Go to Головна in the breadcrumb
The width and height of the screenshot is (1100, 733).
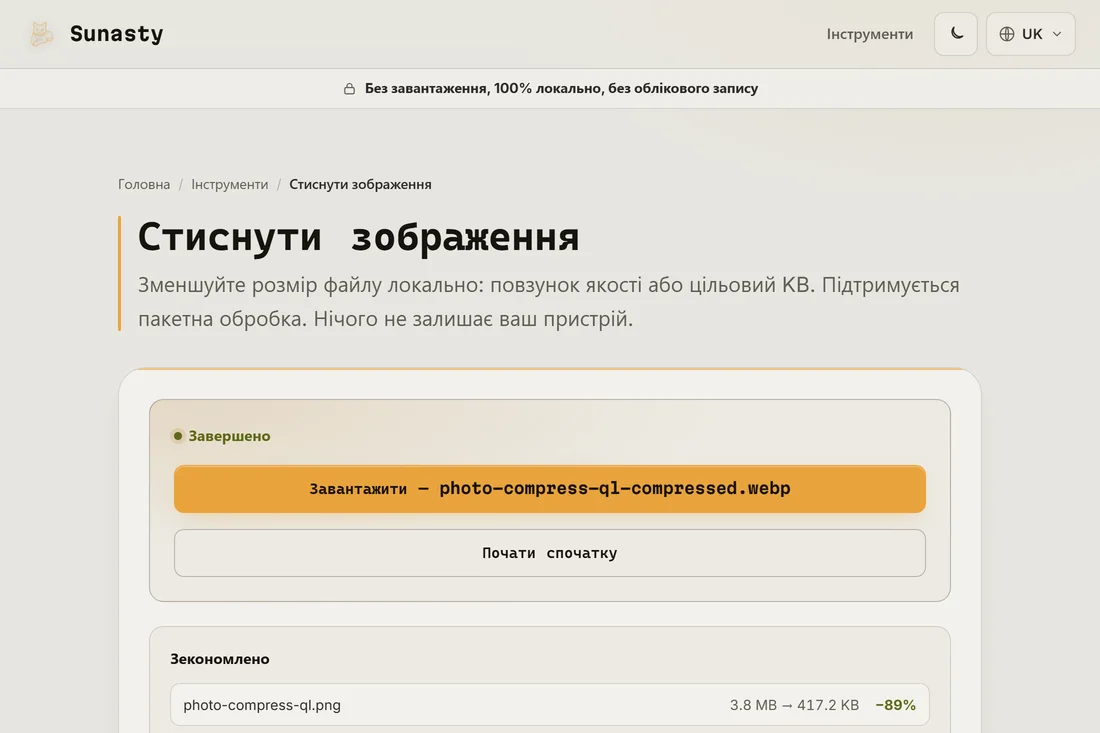pos(144,184)
